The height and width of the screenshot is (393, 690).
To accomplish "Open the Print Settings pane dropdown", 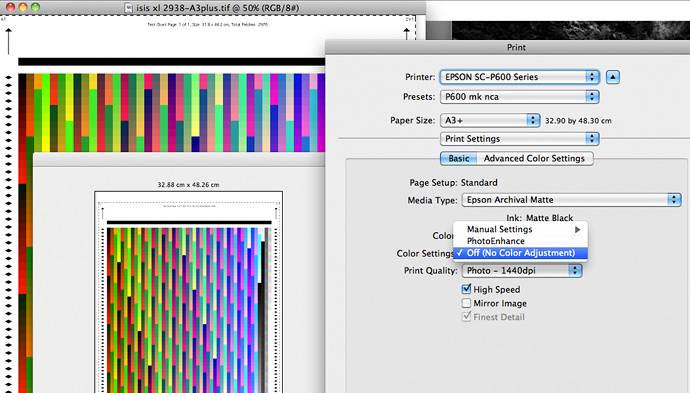I will click(520, 139).
